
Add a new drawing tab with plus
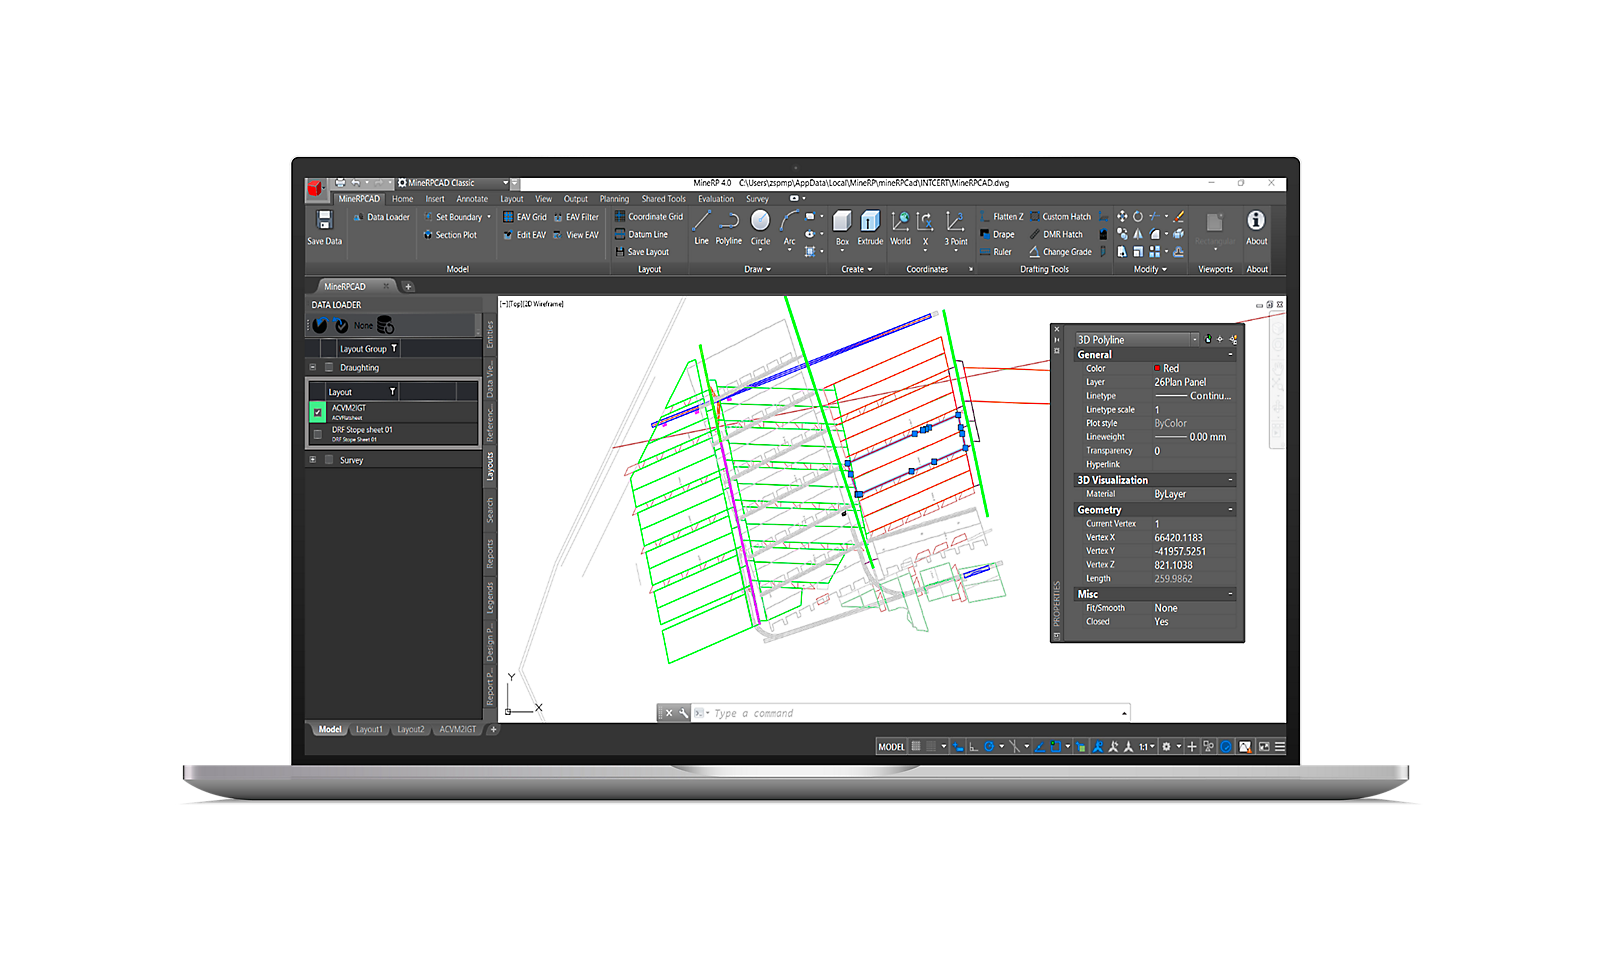point(408,286)
